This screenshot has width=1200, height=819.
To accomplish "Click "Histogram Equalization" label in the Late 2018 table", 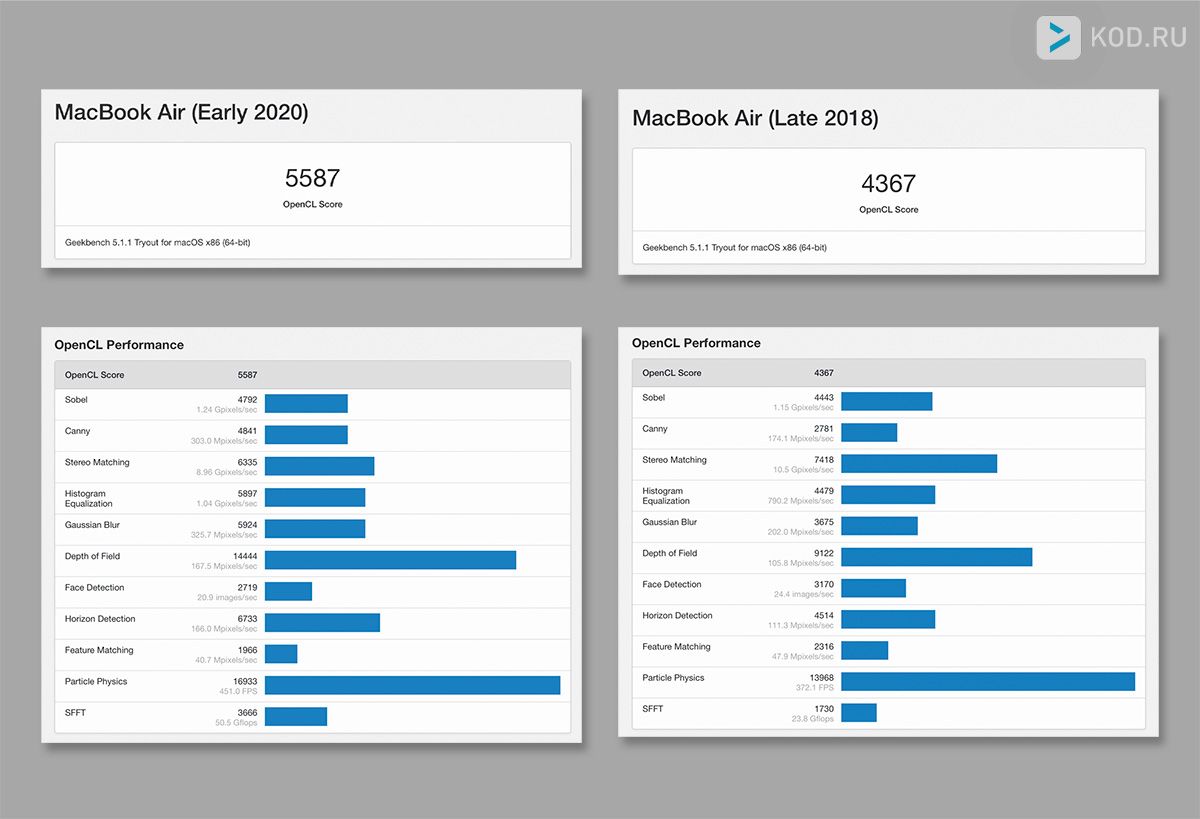I will coord(667,496).
